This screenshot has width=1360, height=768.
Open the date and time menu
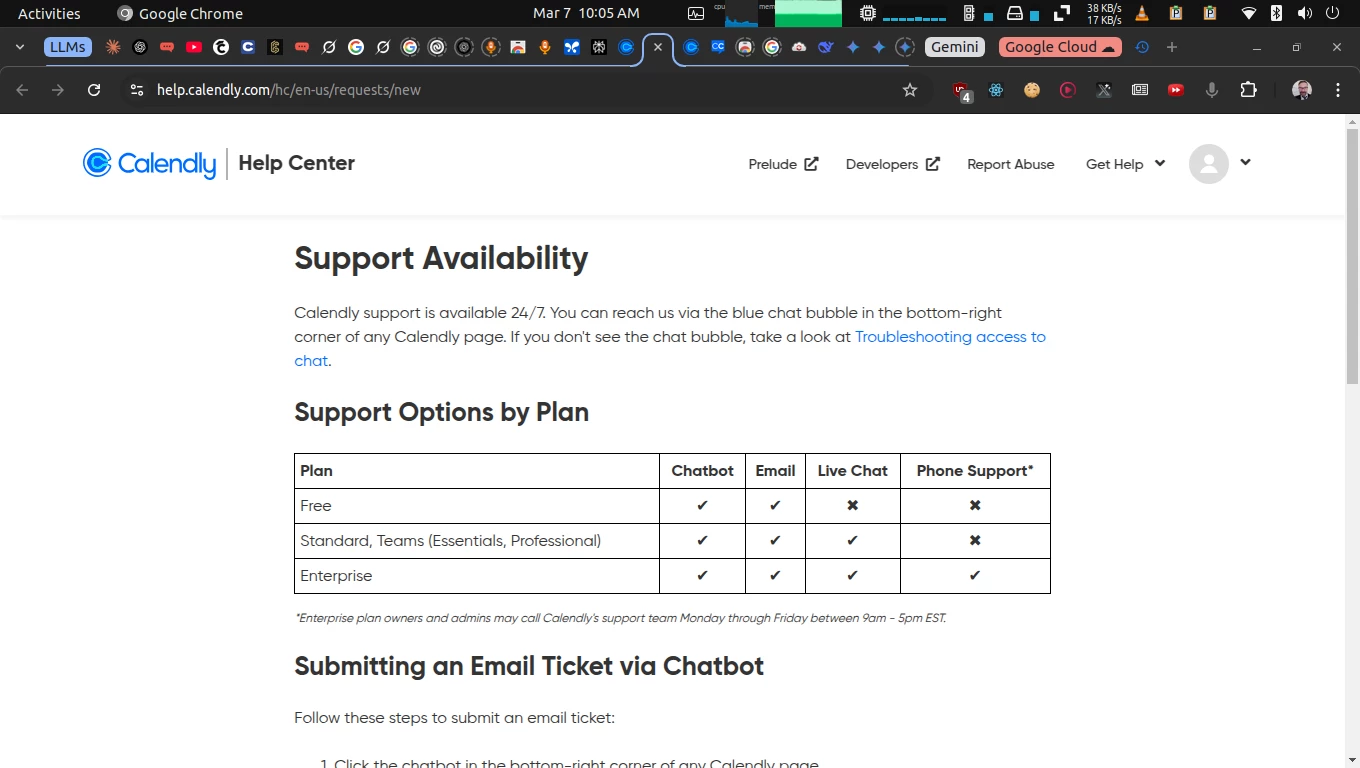(586, 13)
